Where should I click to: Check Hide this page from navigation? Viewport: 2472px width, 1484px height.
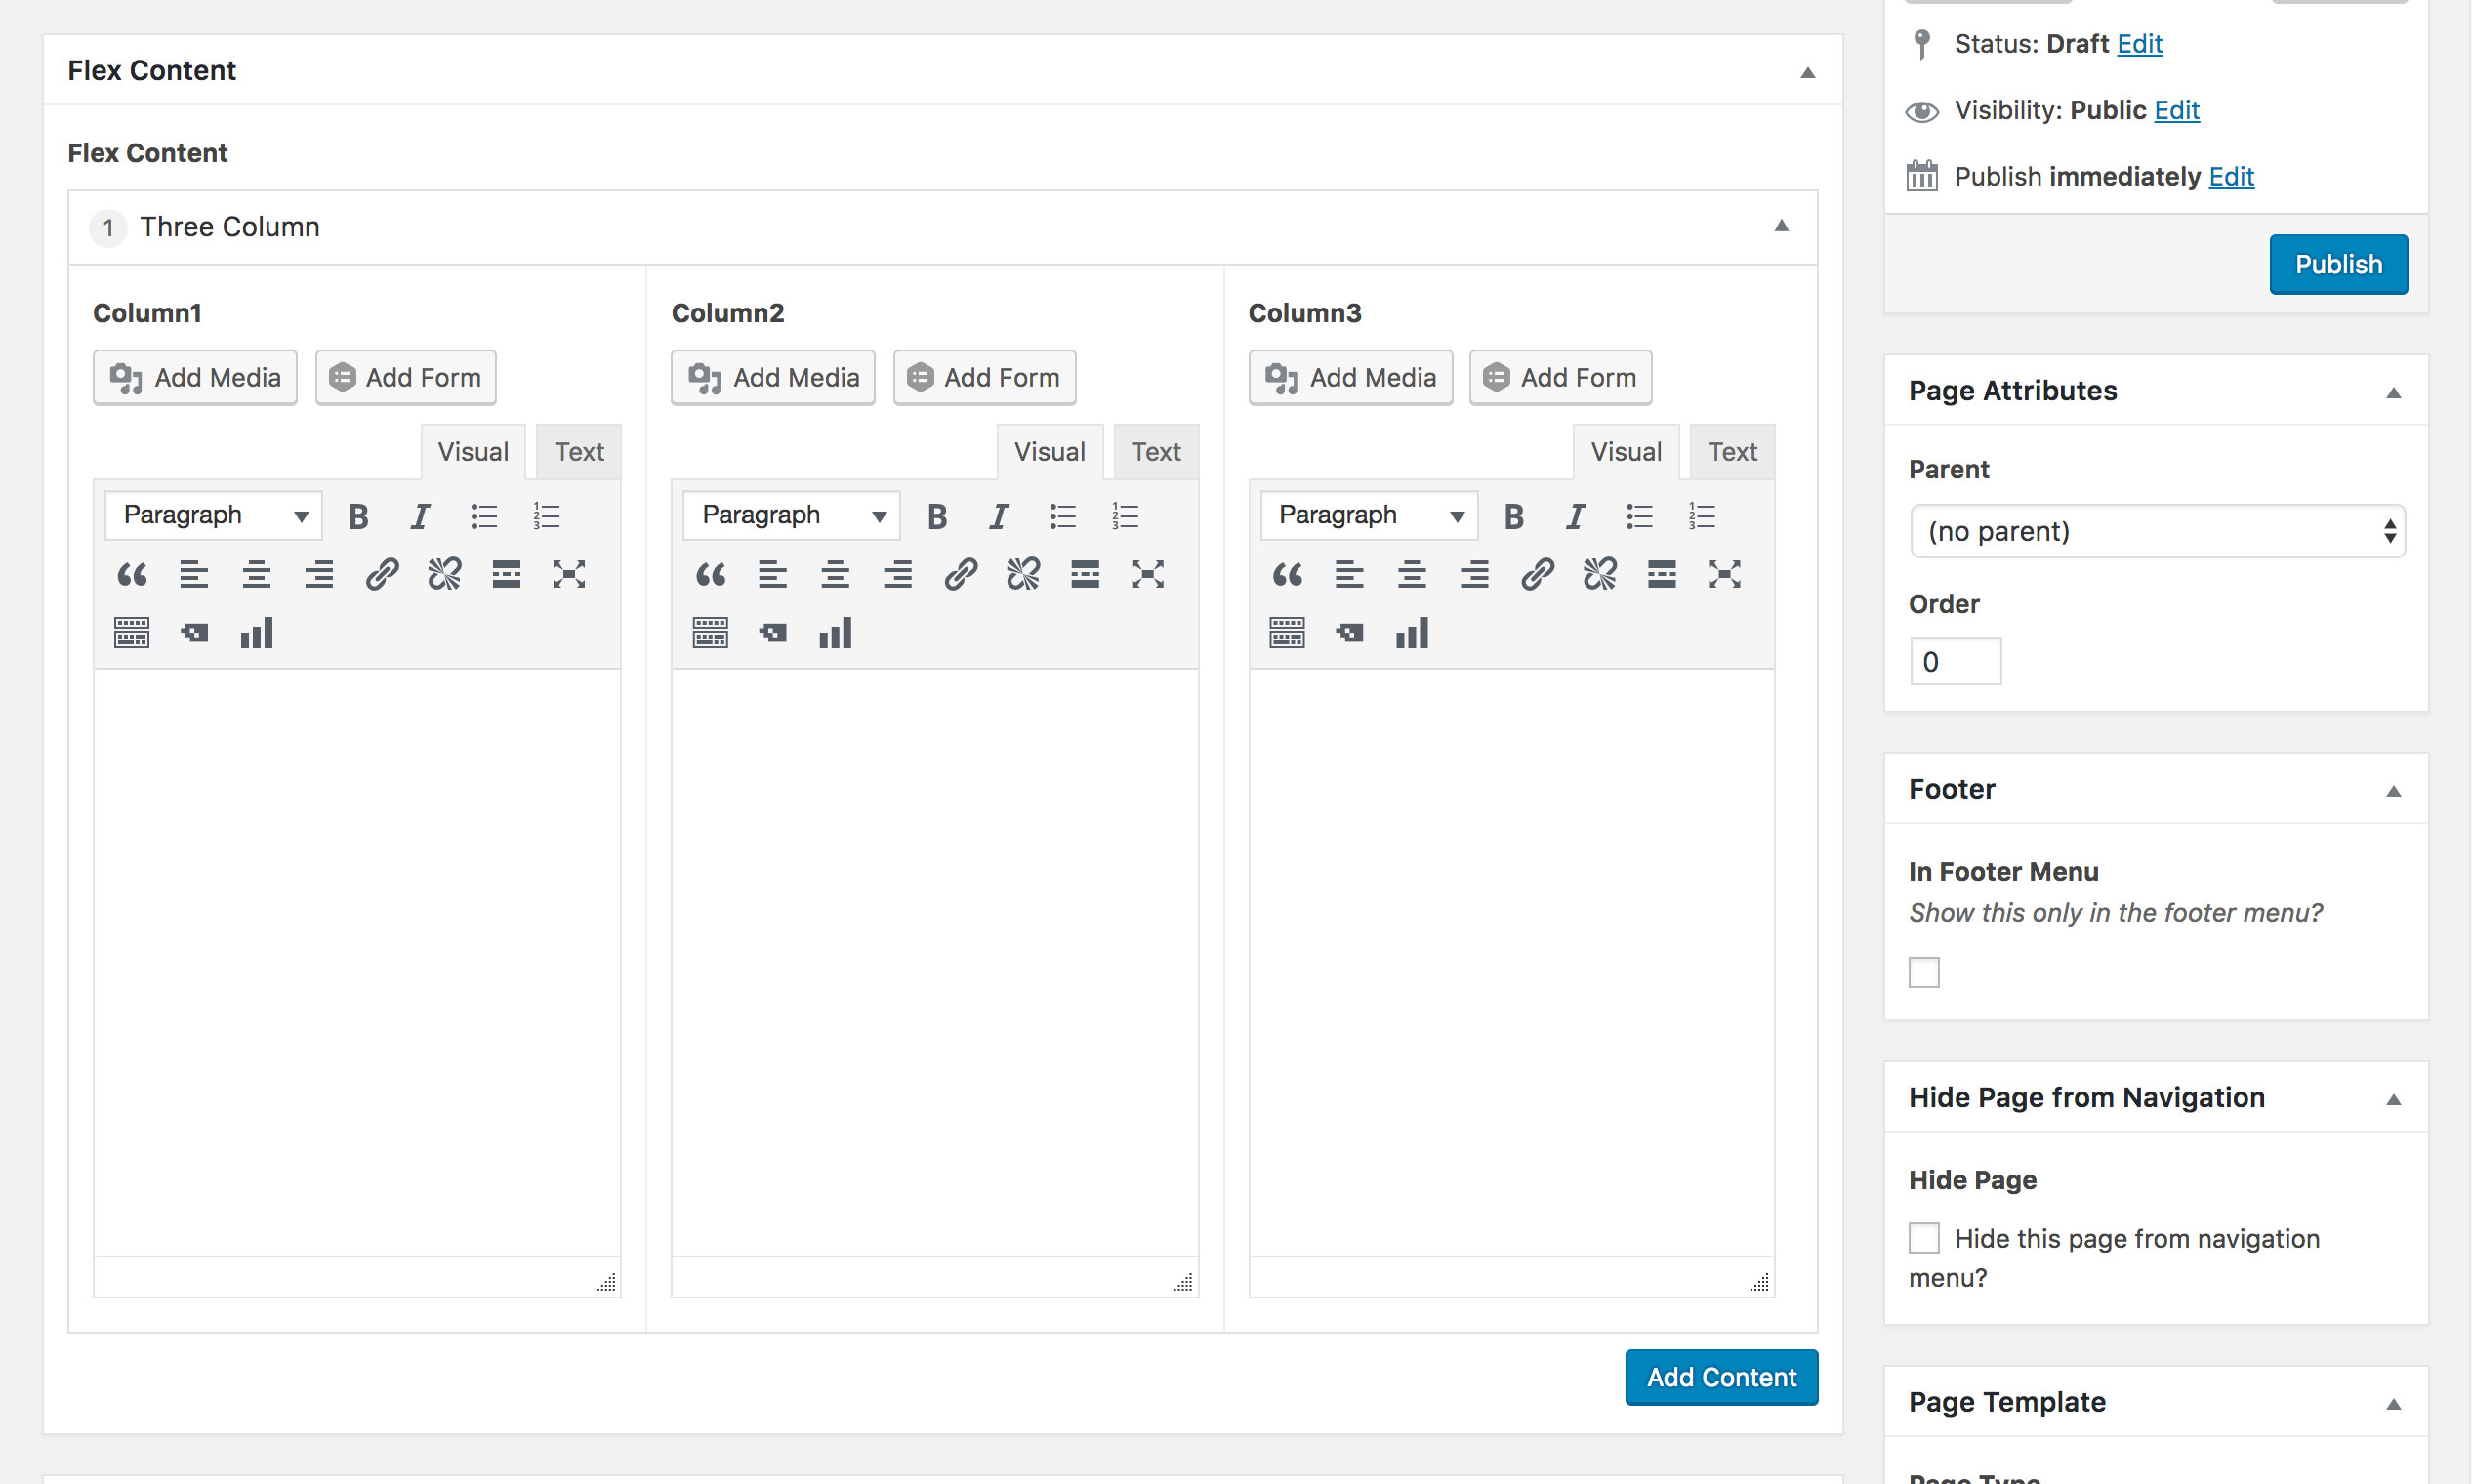[x=1923, y=1238]
